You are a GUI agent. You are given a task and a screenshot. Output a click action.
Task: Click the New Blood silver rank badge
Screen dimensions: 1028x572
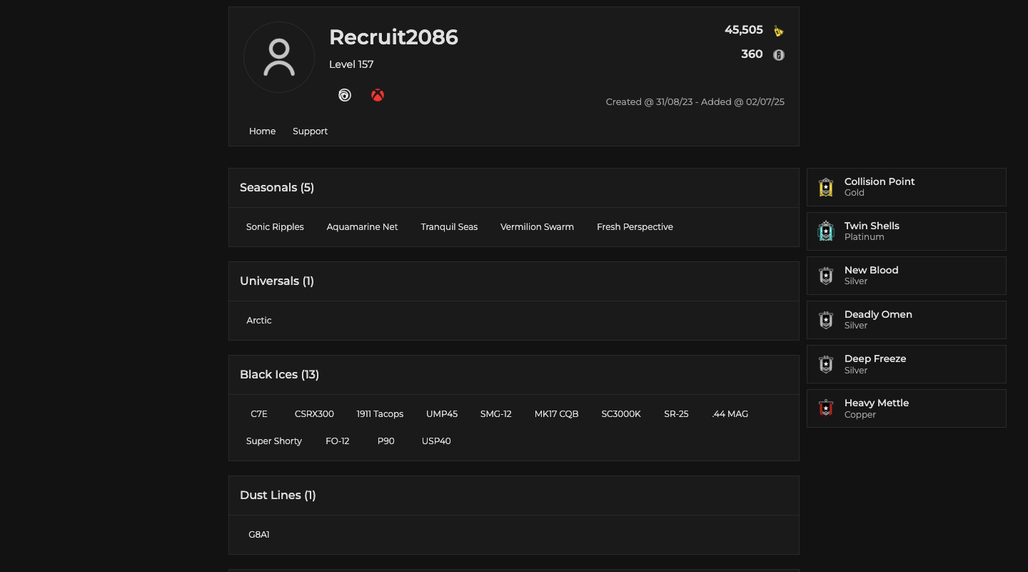click(x=826, y=276)
